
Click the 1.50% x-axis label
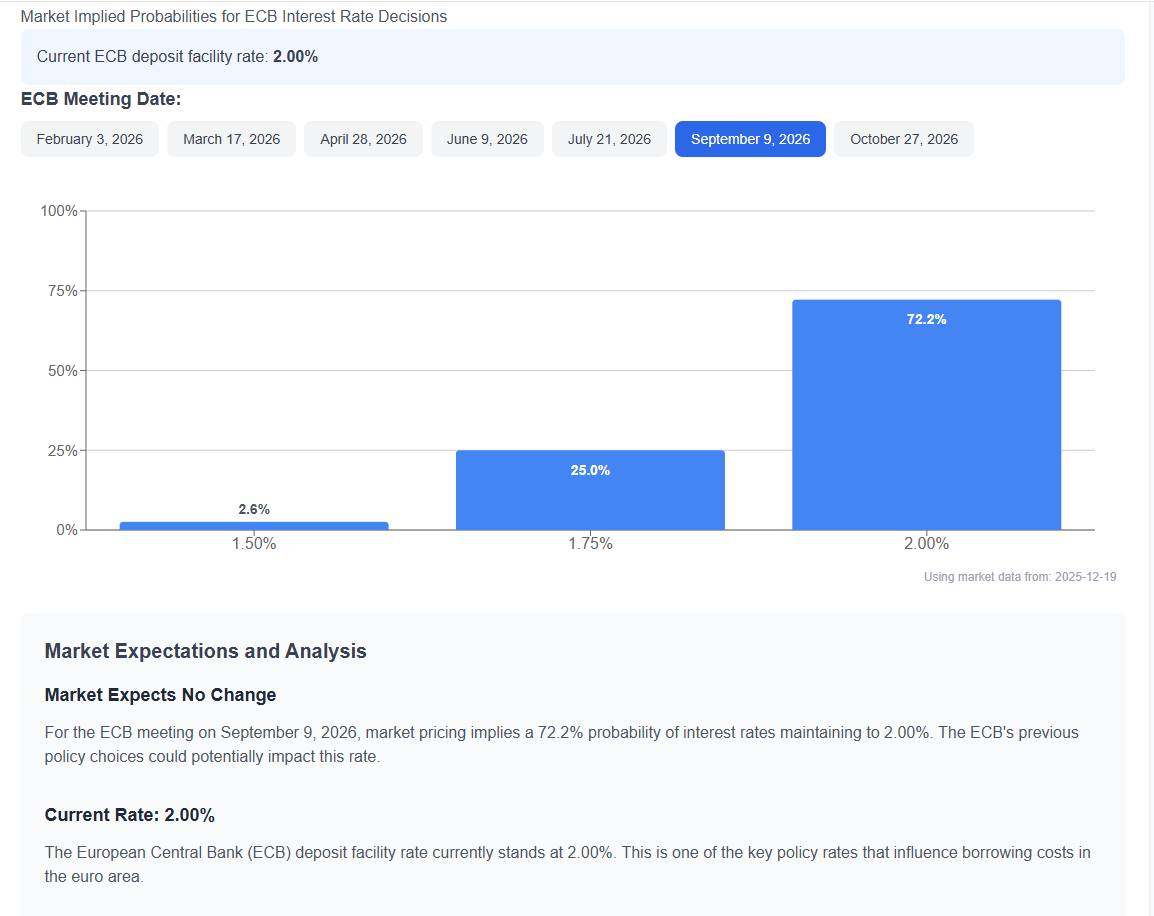click(254, 544)
